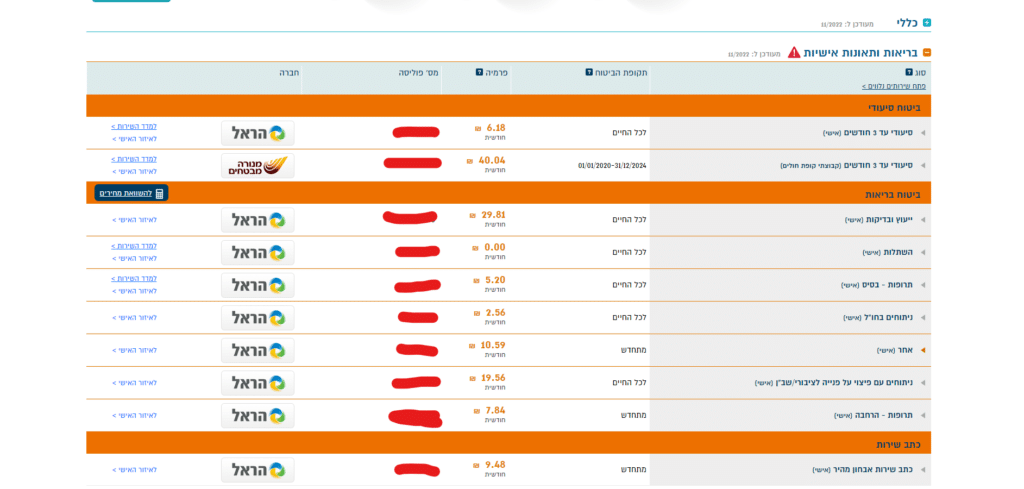Viewport: 1024px width, 489px height.
Task: Expand the ניתוחים בחו"ל row arrow
Action: click(x=923, y=317)
